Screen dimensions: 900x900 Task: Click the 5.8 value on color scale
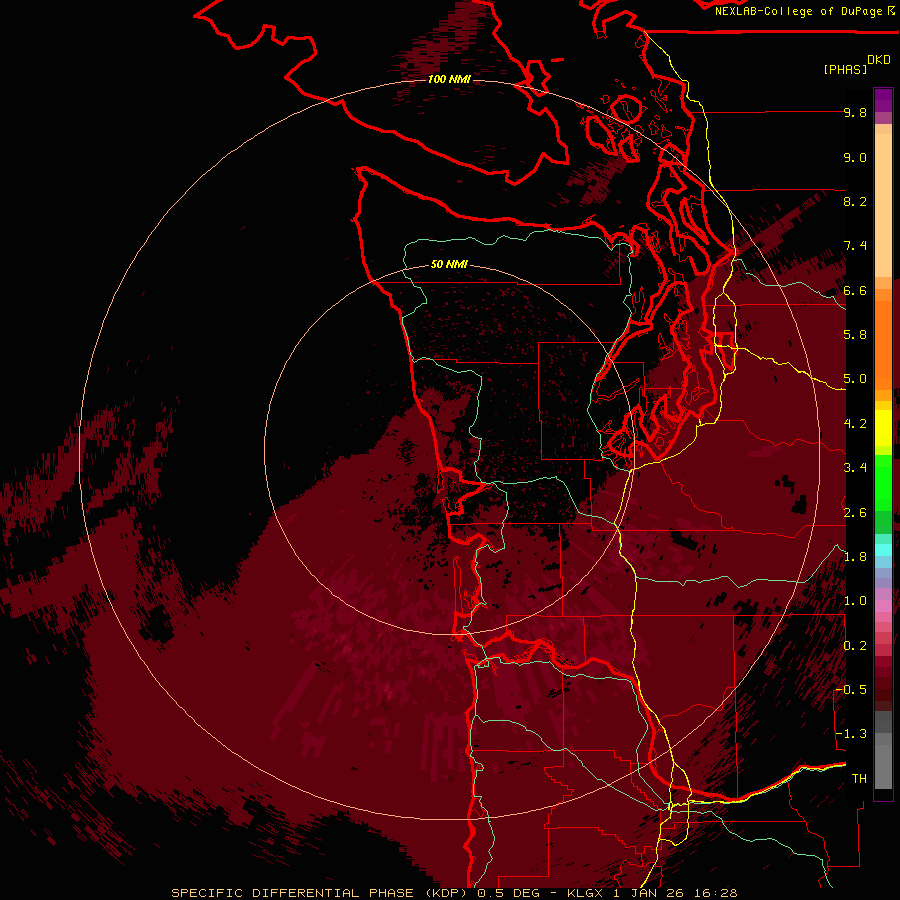(855, 335)
